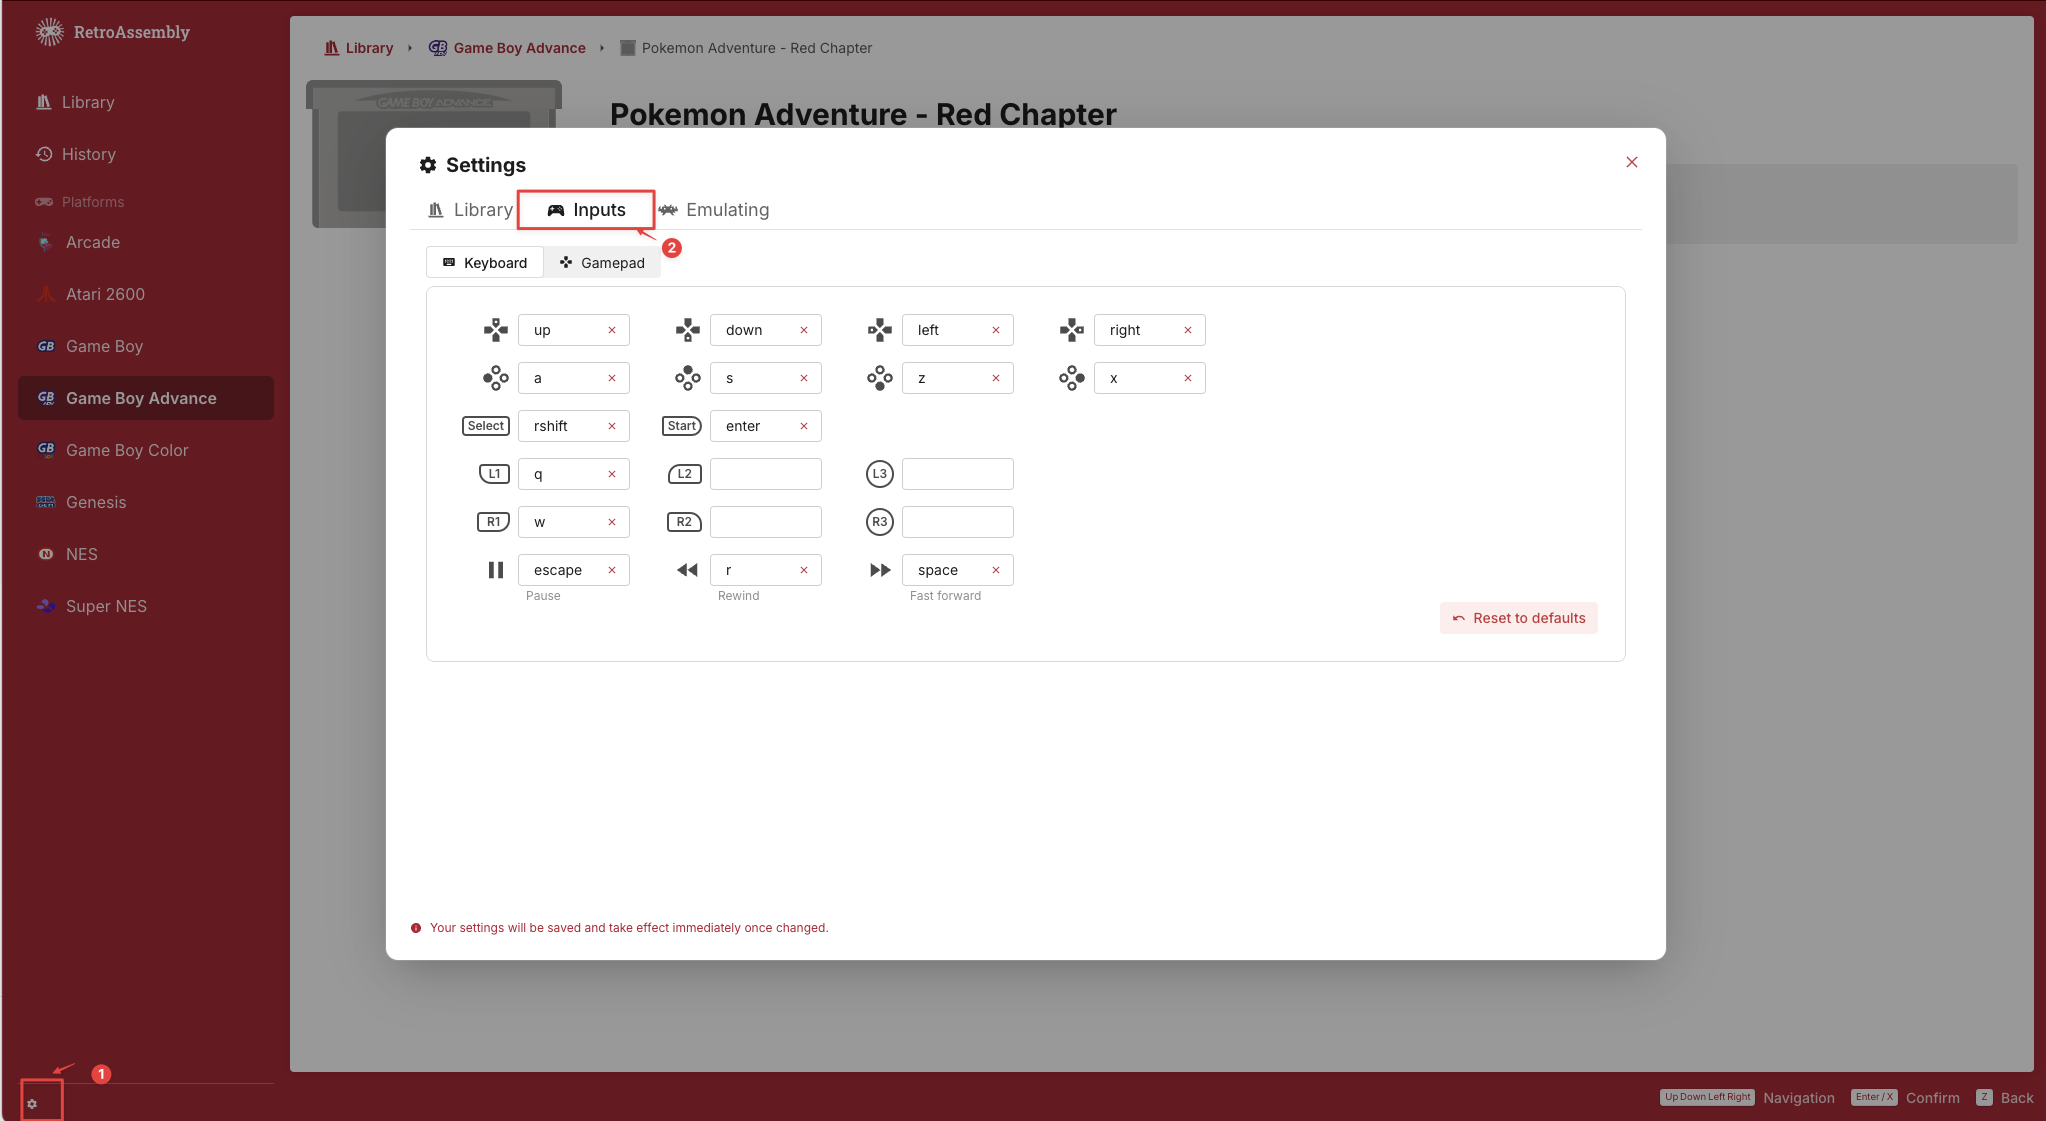Open settings via sidebar gear icon
The image size is (2046, 1121).
click(32, 1104)
